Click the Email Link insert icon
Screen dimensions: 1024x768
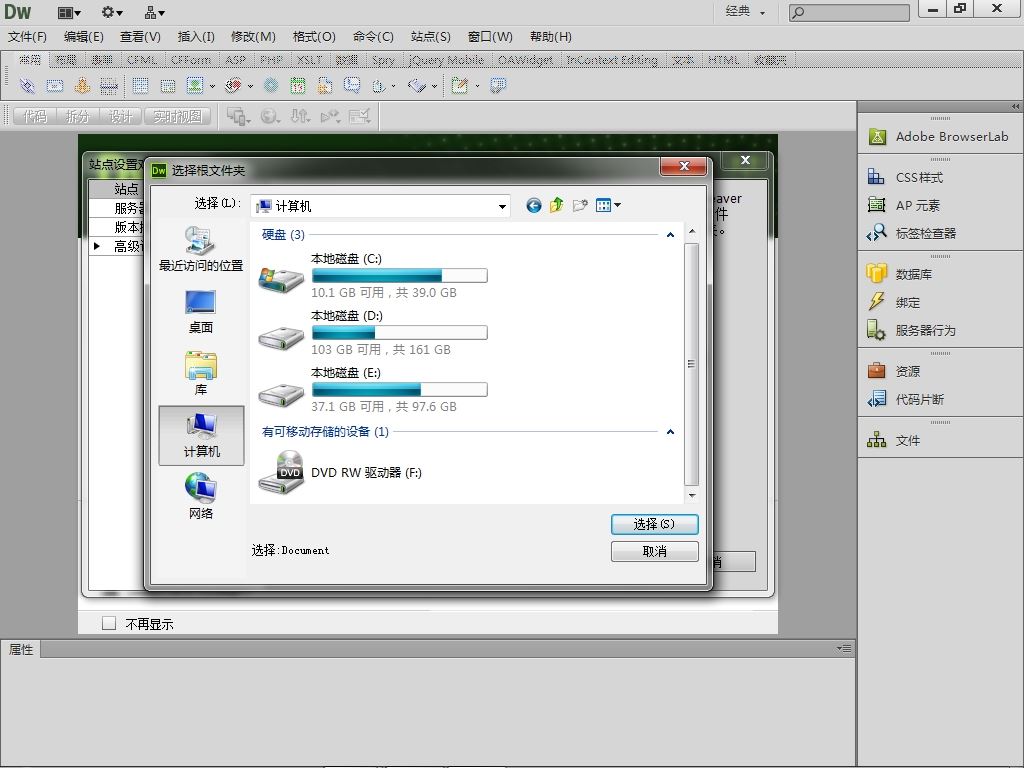55,86
